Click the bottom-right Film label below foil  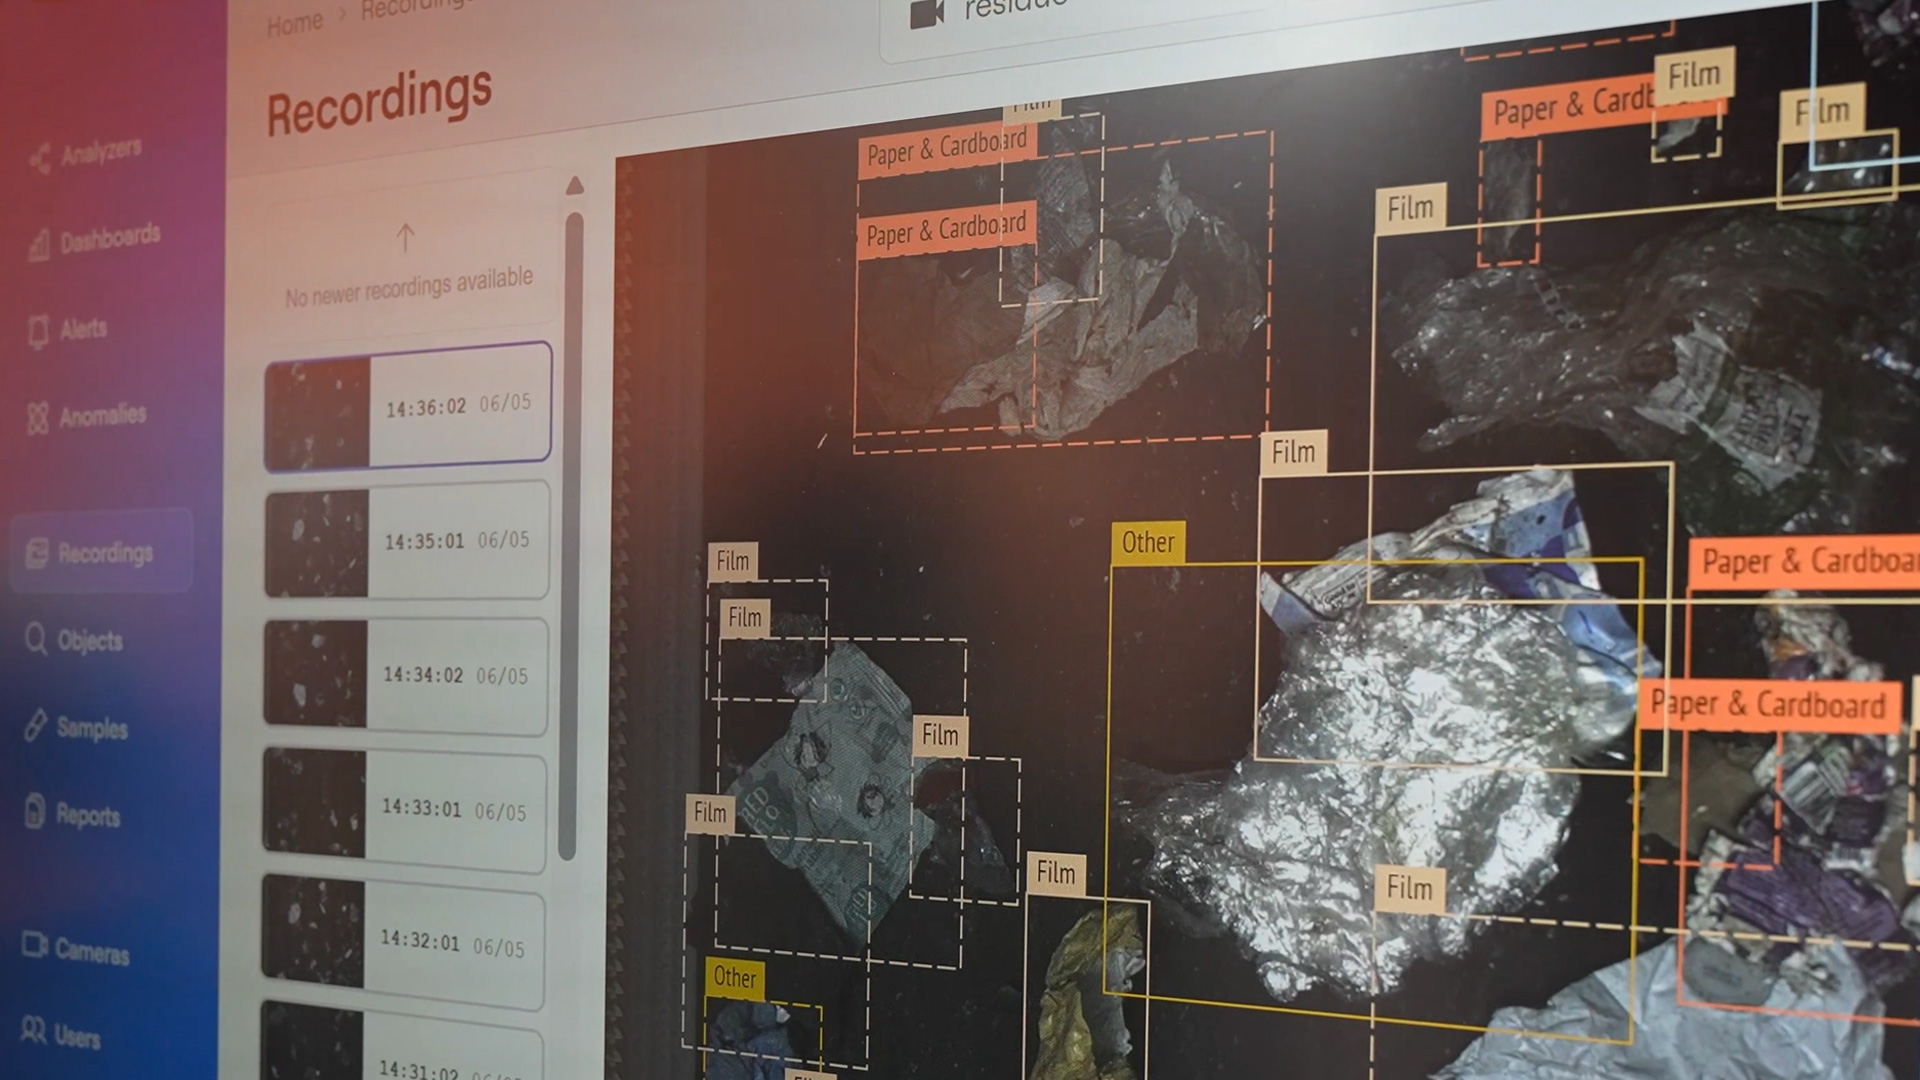tap(1409, 887)
